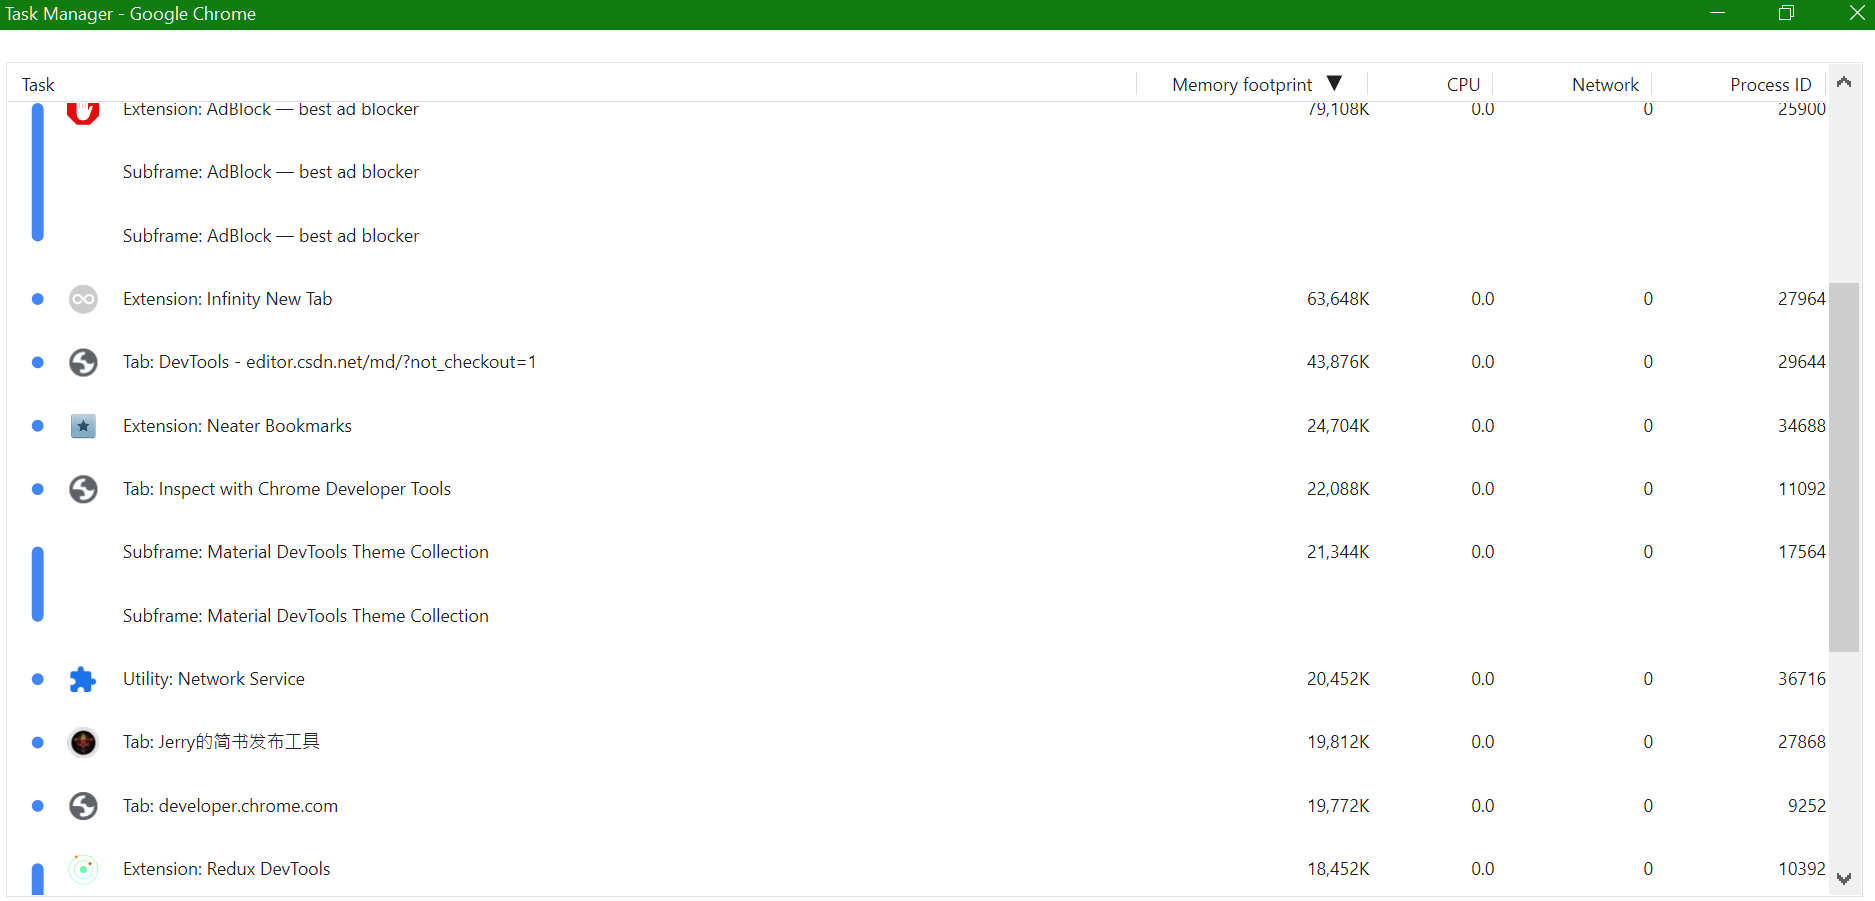Image resolution: width=1875 pixels, height=901 pixels.
Task: Click the 20,452K memory value
Action: (1338, 679)
